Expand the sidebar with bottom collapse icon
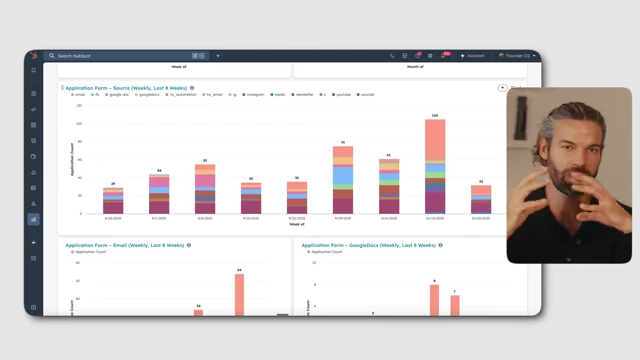The width and height of the screenshot is (640, 360). tap(33, 307)
